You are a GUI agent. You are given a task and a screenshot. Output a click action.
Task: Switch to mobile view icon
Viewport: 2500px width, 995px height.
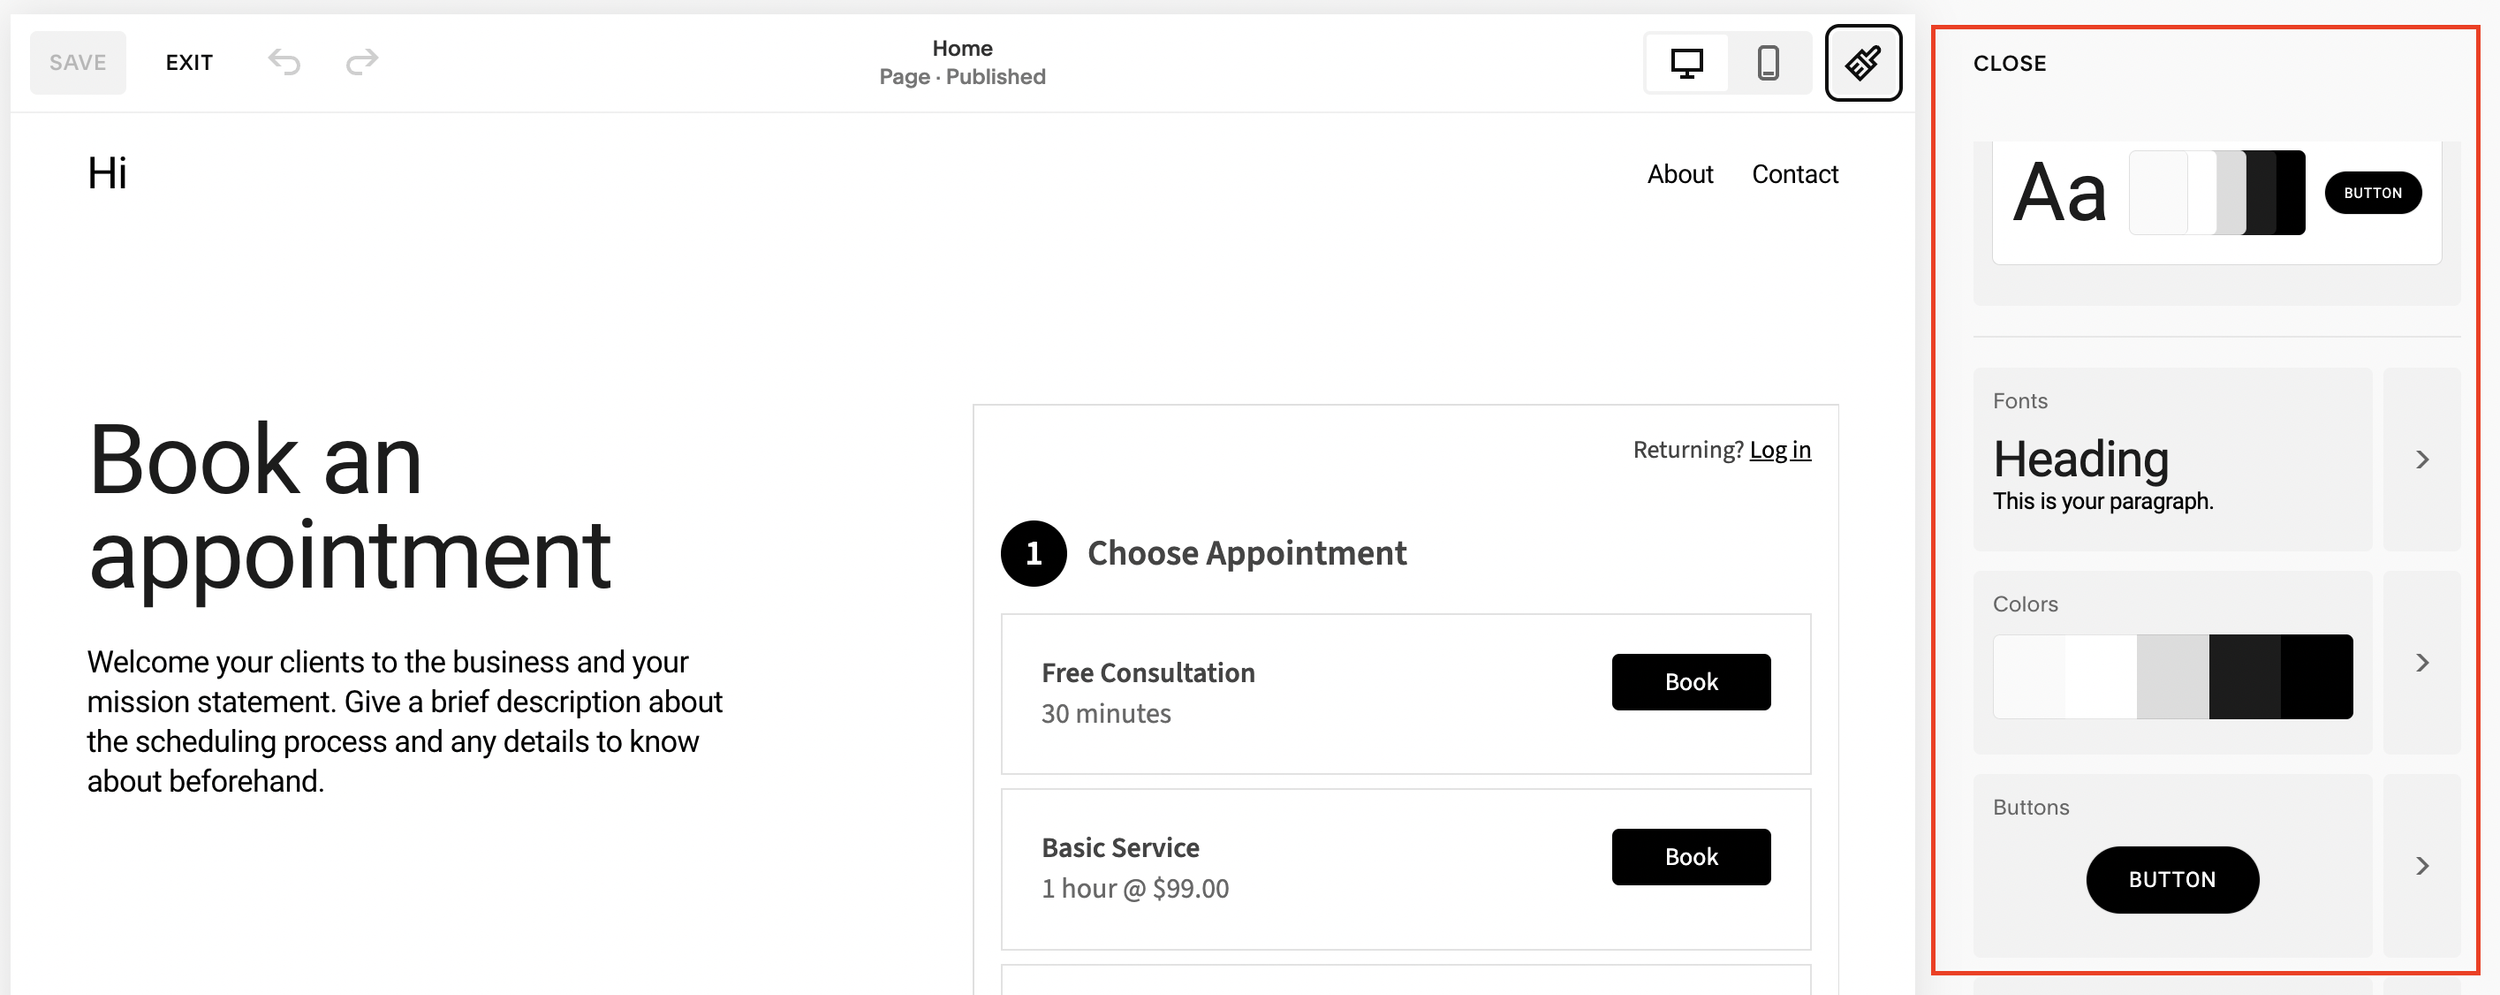tap(1768, 63)
